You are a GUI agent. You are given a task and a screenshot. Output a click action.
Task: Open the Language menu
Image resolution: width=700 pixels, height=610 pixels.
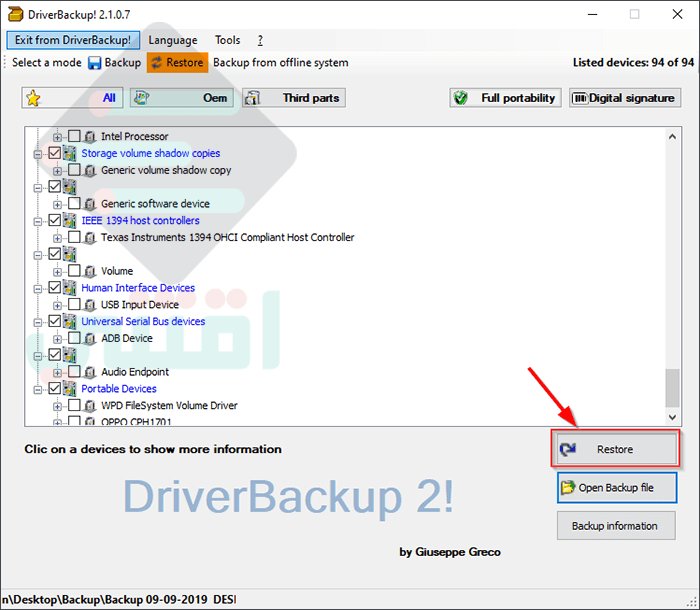(173, 40)
